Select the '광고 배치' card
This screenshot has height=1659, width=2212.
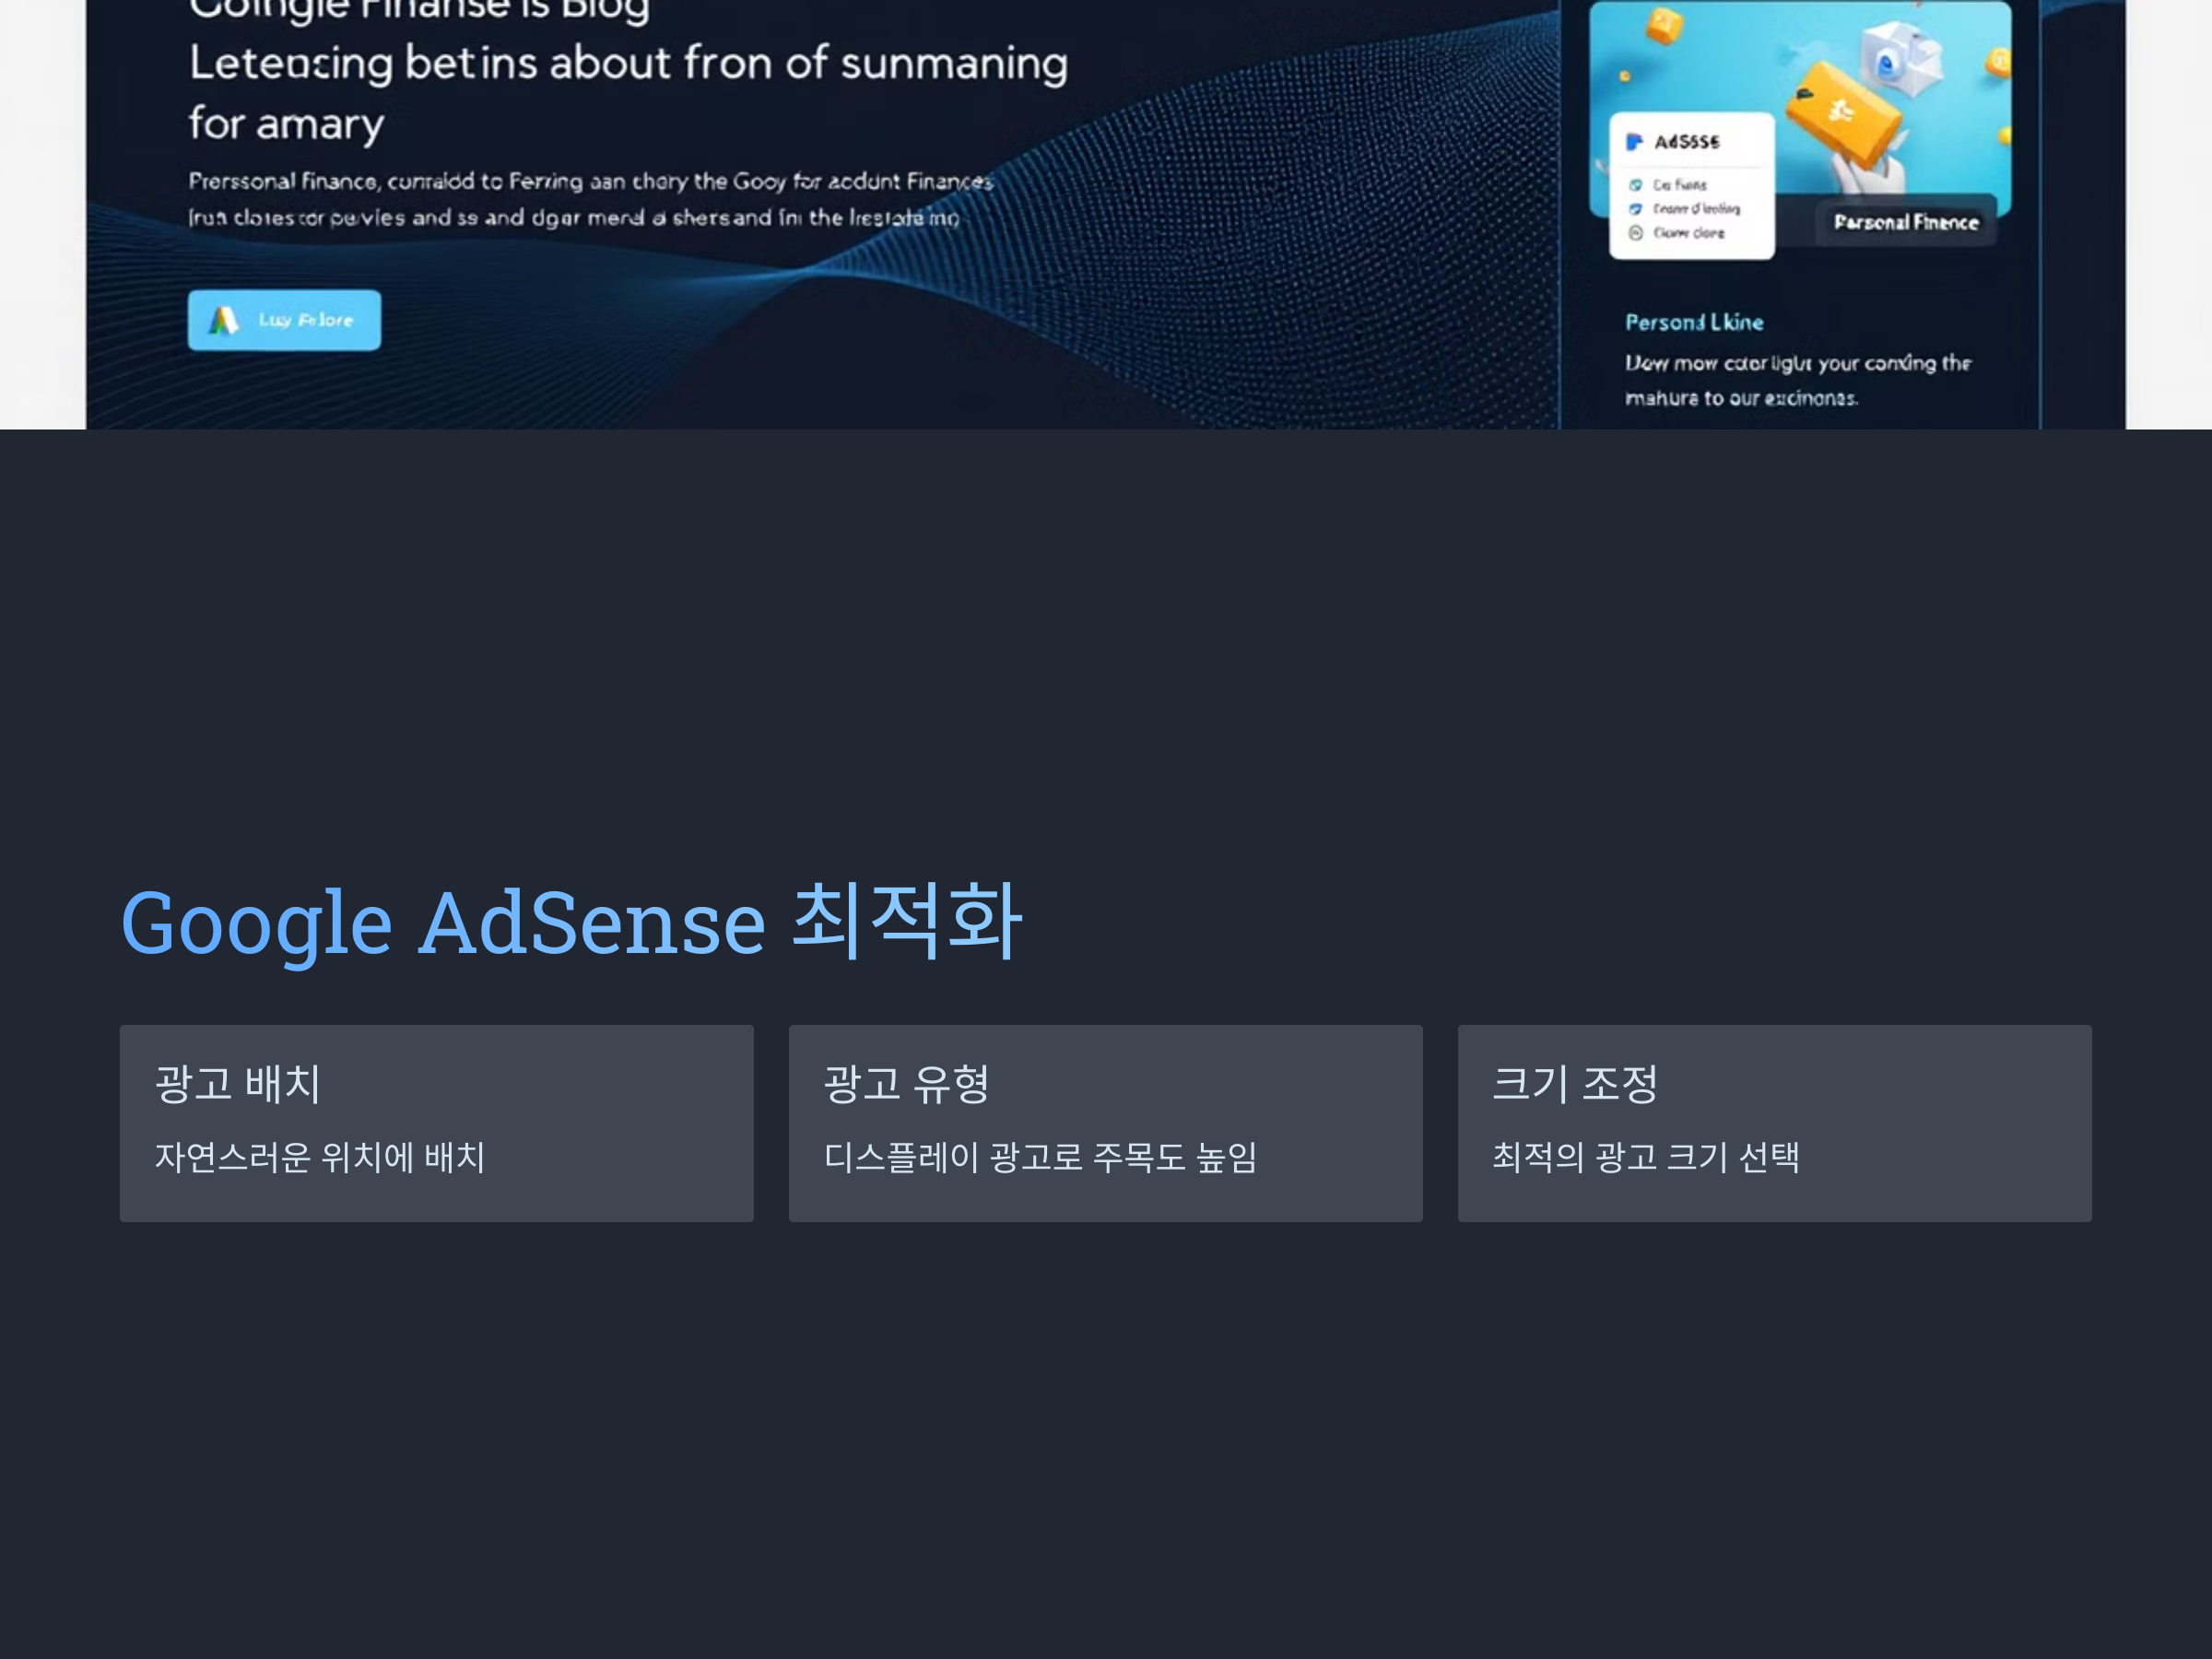coord(436,1122)
